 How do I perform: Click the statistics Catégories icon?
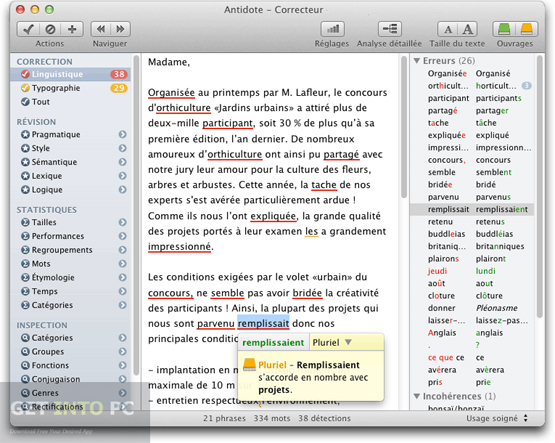[x=25, y=305]
